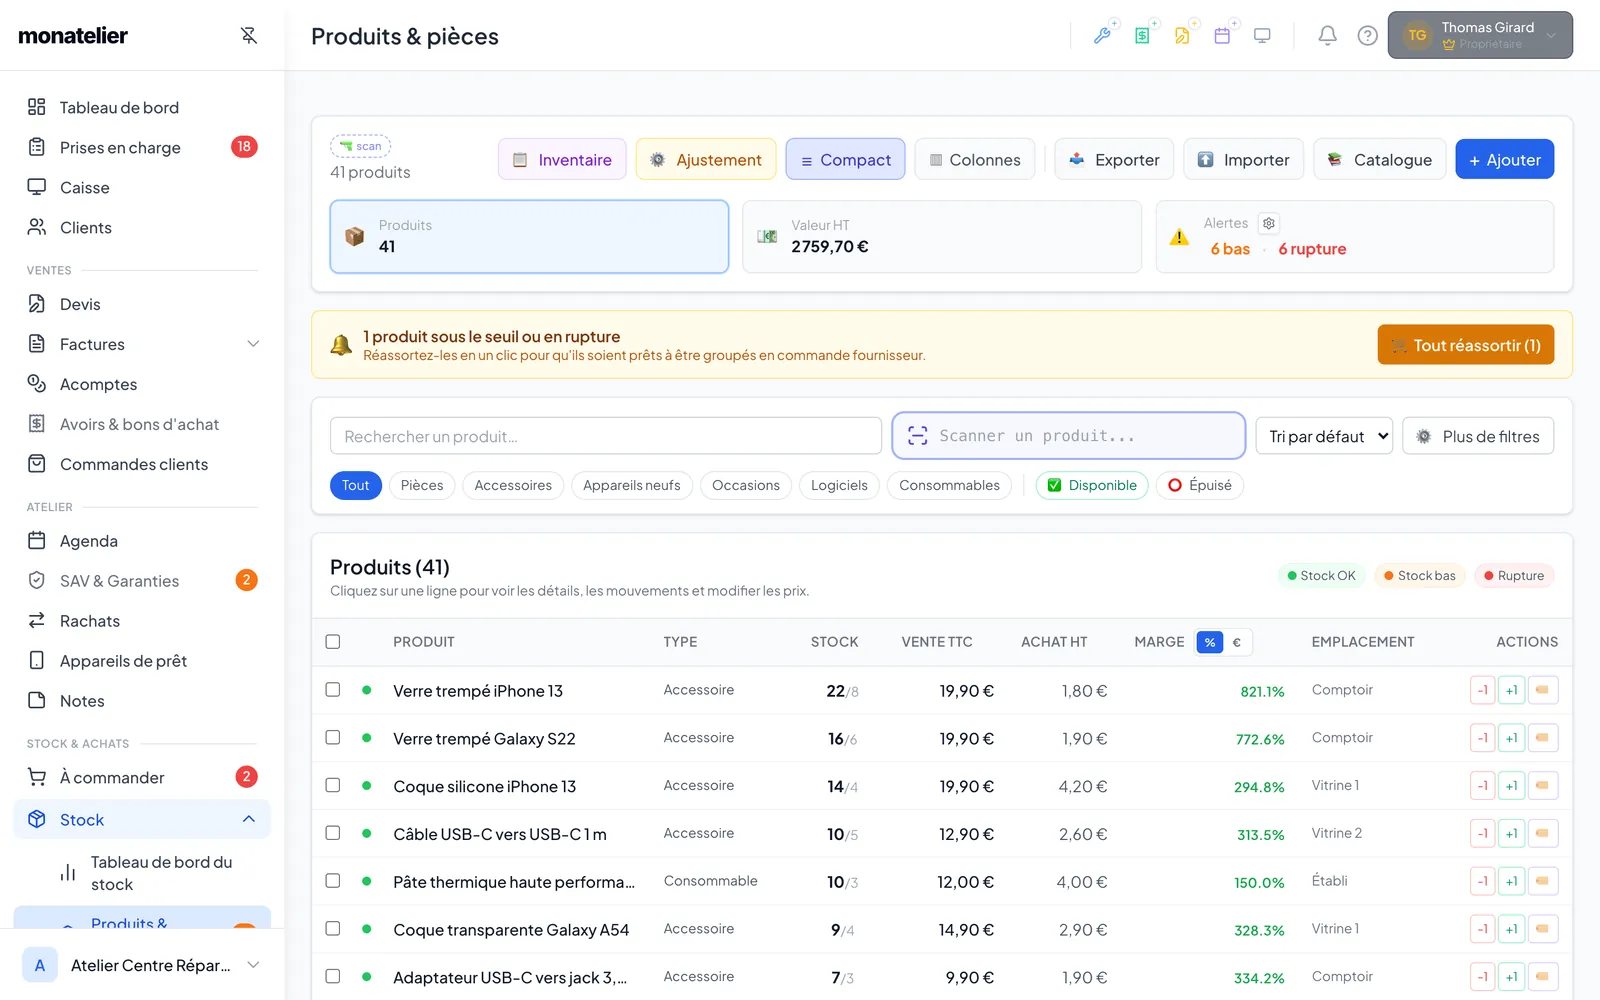Expand the Factures submenu chevron
The height and width of the screenshot is (1000, 1600).
253,344
